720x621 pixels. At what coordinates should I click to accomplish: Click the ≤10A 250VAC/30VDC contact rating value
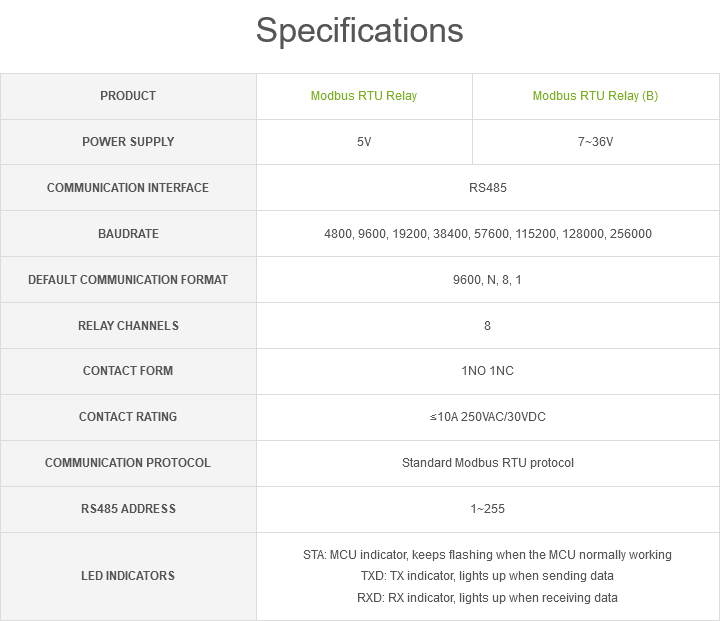click(x=487, y=417)
